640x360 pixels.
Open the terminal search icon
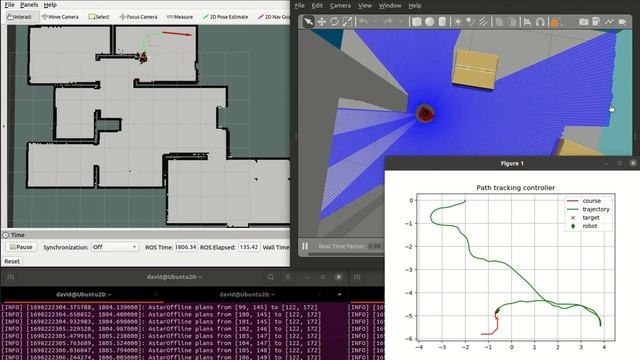coord(271,277)
